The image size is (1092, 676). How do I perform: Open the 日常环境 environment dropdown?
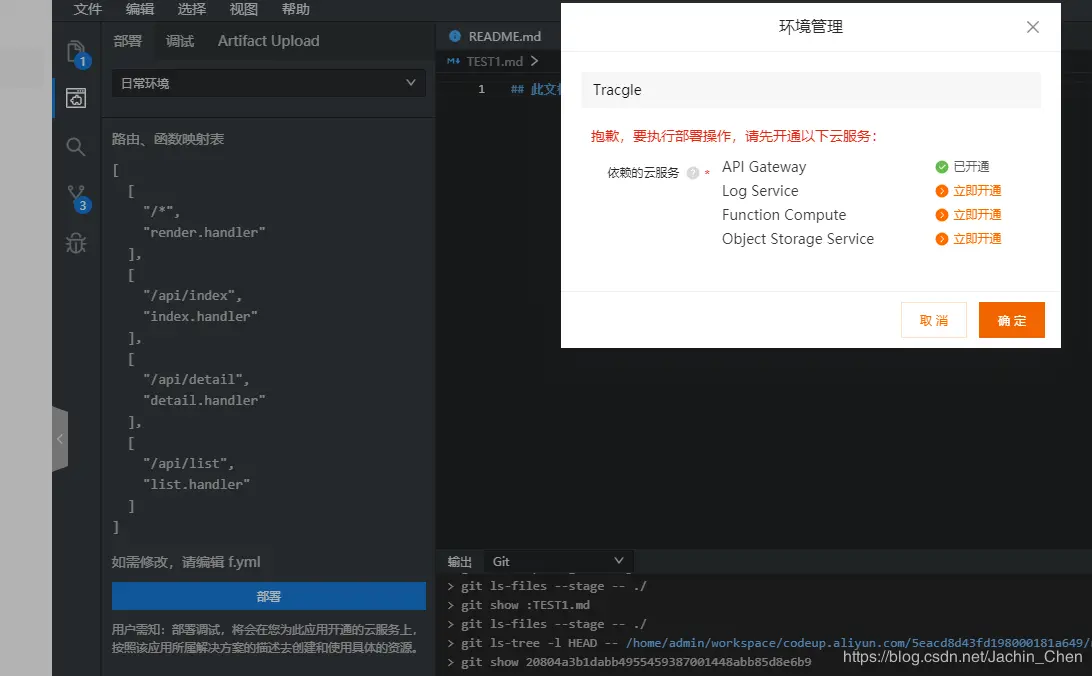[x=268, y=82]
